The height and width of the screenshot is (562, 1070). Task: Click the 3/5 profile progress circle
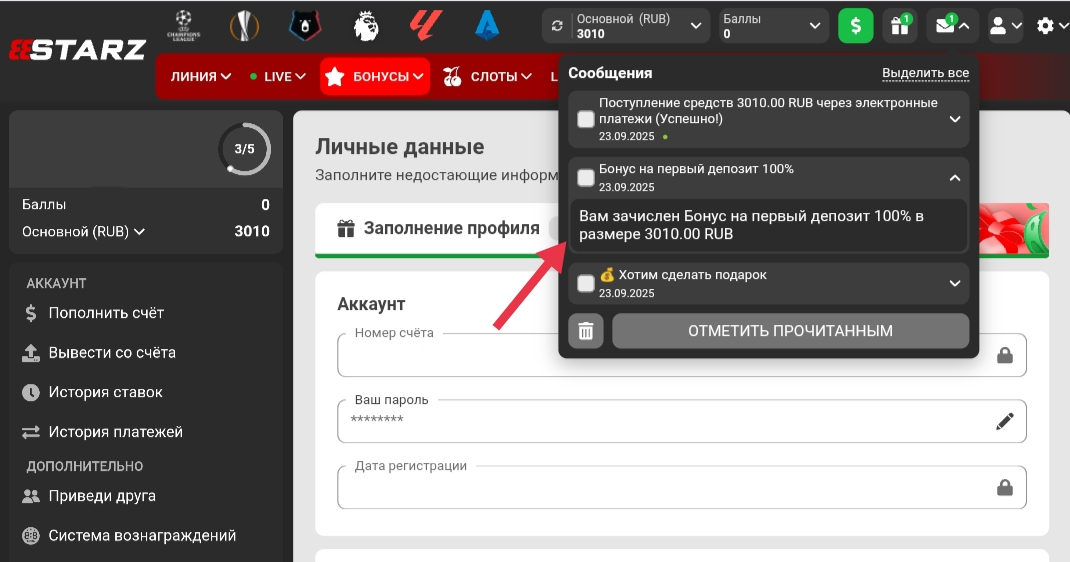tap(244, 149)
